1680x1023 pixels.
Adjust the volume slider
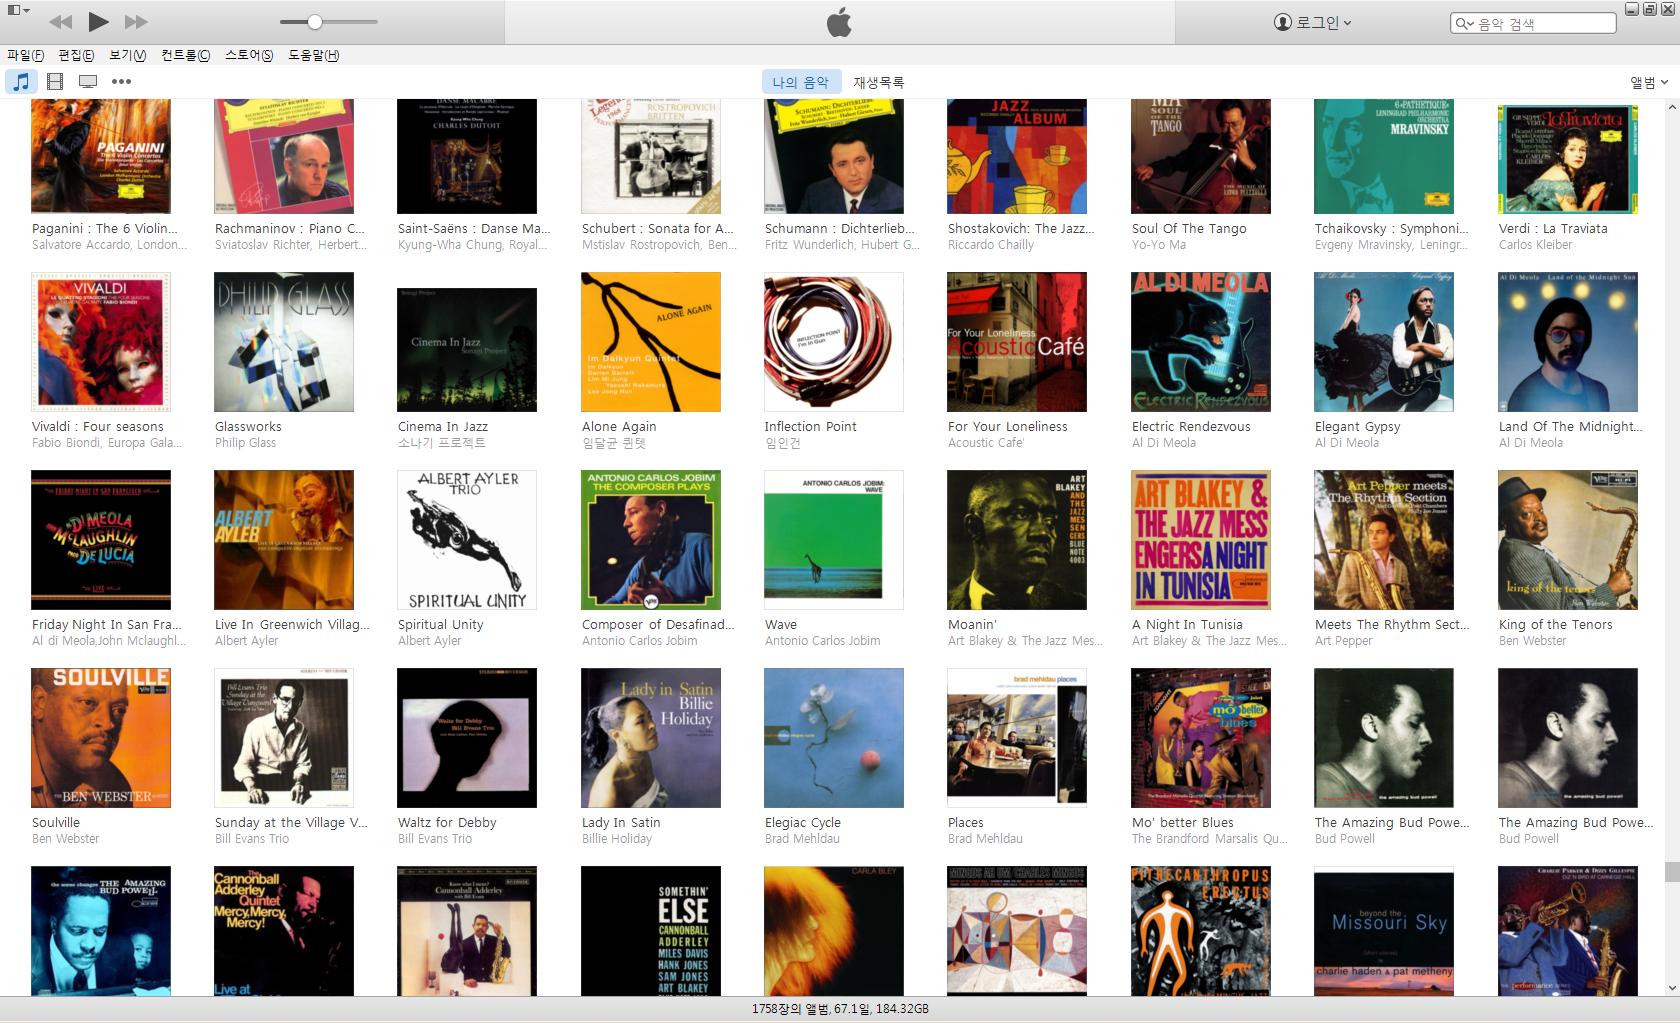(x=315, y=22)
